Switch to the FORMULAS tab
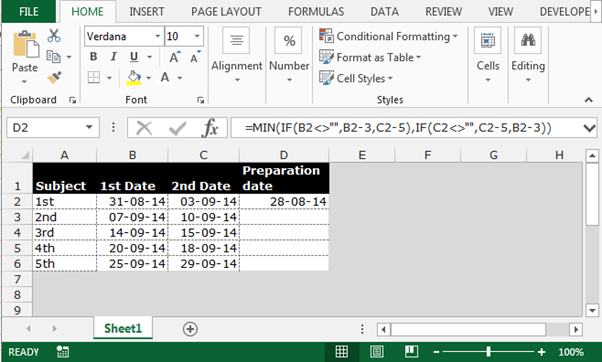Screen dimensions: 602x362 [316, 12]
